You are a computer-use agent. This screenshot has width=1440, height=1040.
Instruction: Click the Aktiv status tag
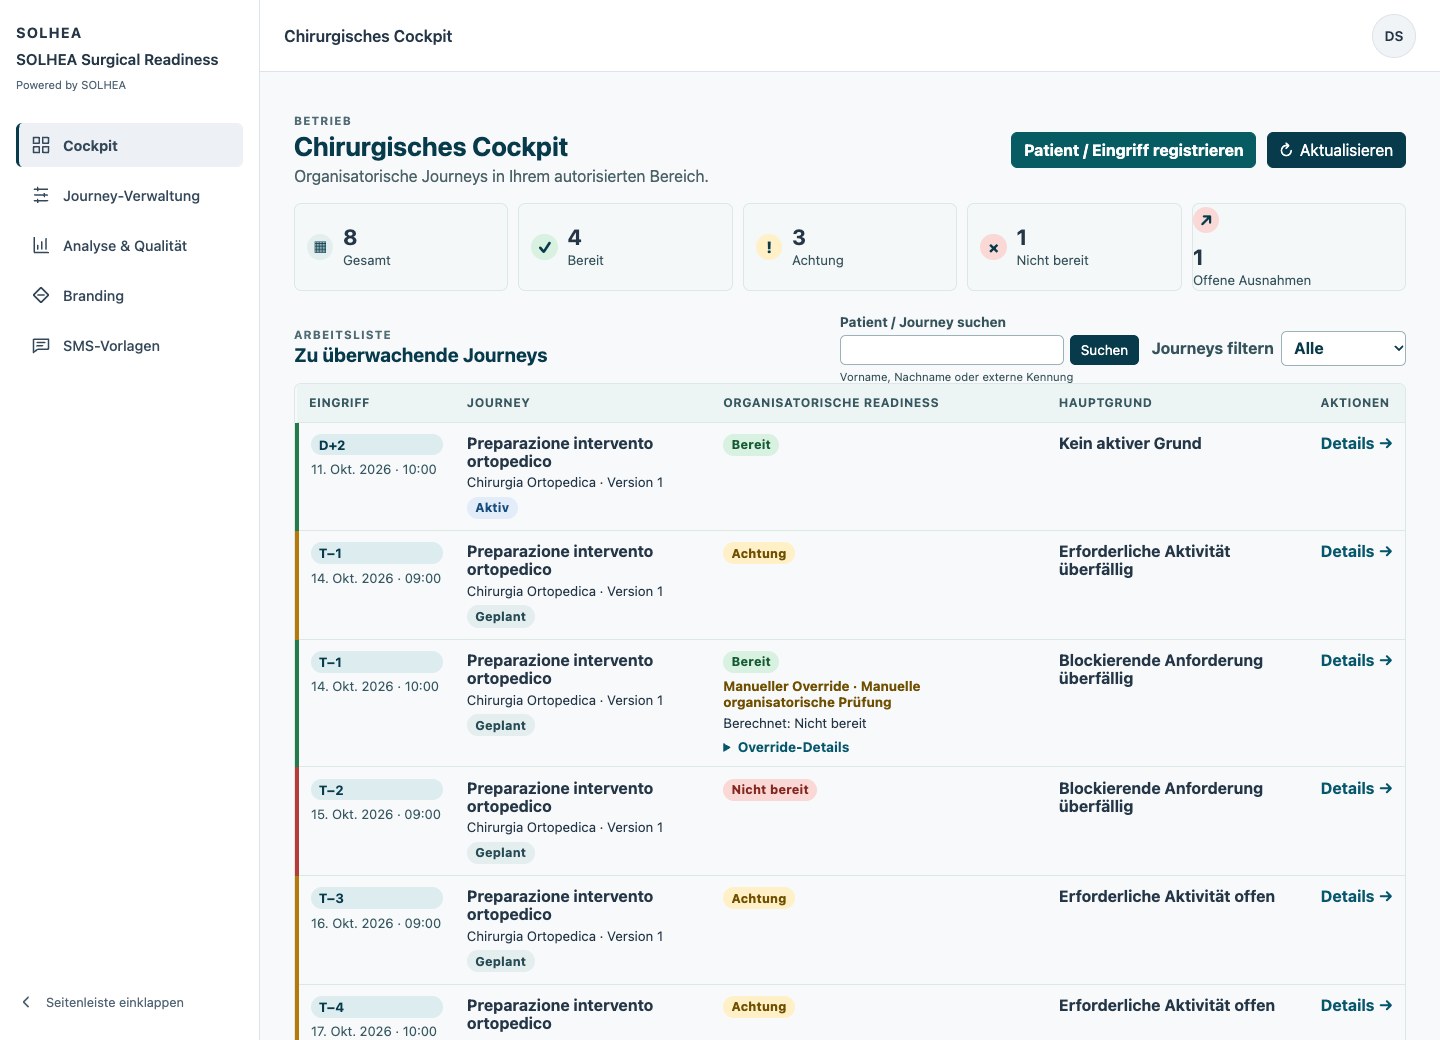tap(492, 507)
